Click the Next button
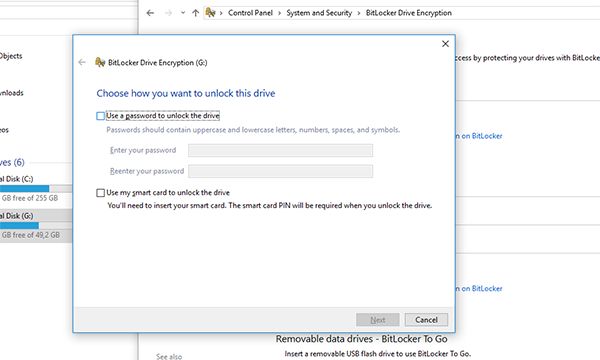The image size is (600, 360). pyautogui.click(x=378, y=320)
